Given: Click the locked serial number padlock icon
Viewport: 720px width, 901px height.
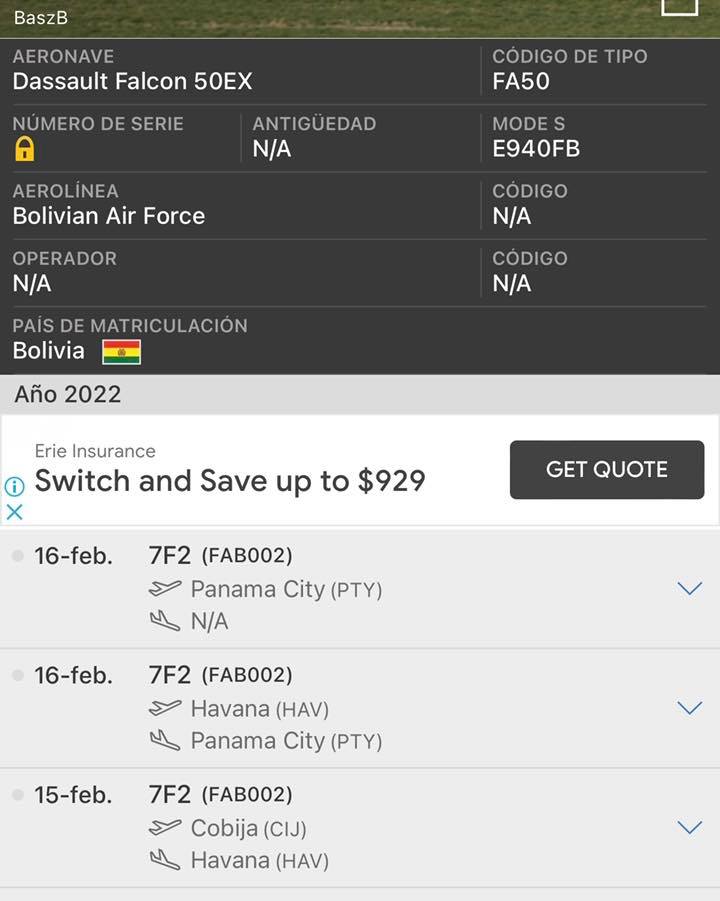Looking at the screenshot, I should point(24,149).
